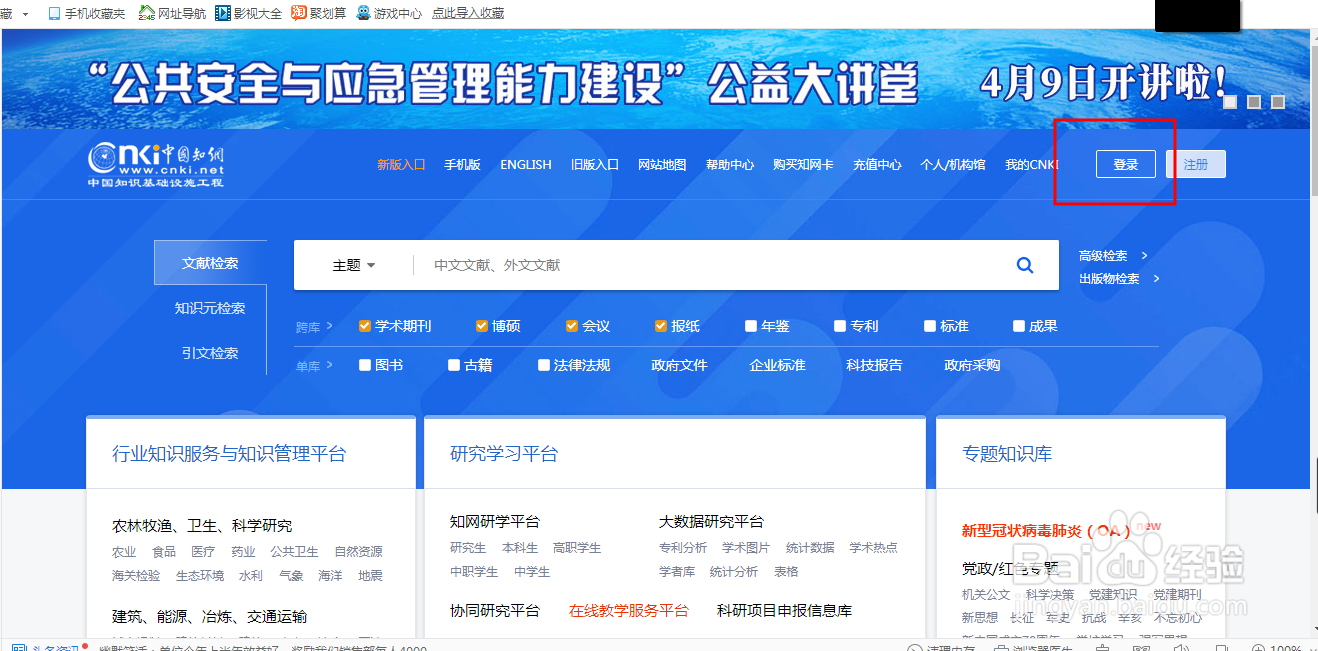This screenshot has height=651, width=1318.
Task: Open the 协同研究平台 link
Action: pyautogui.click(x=495, y=610)
